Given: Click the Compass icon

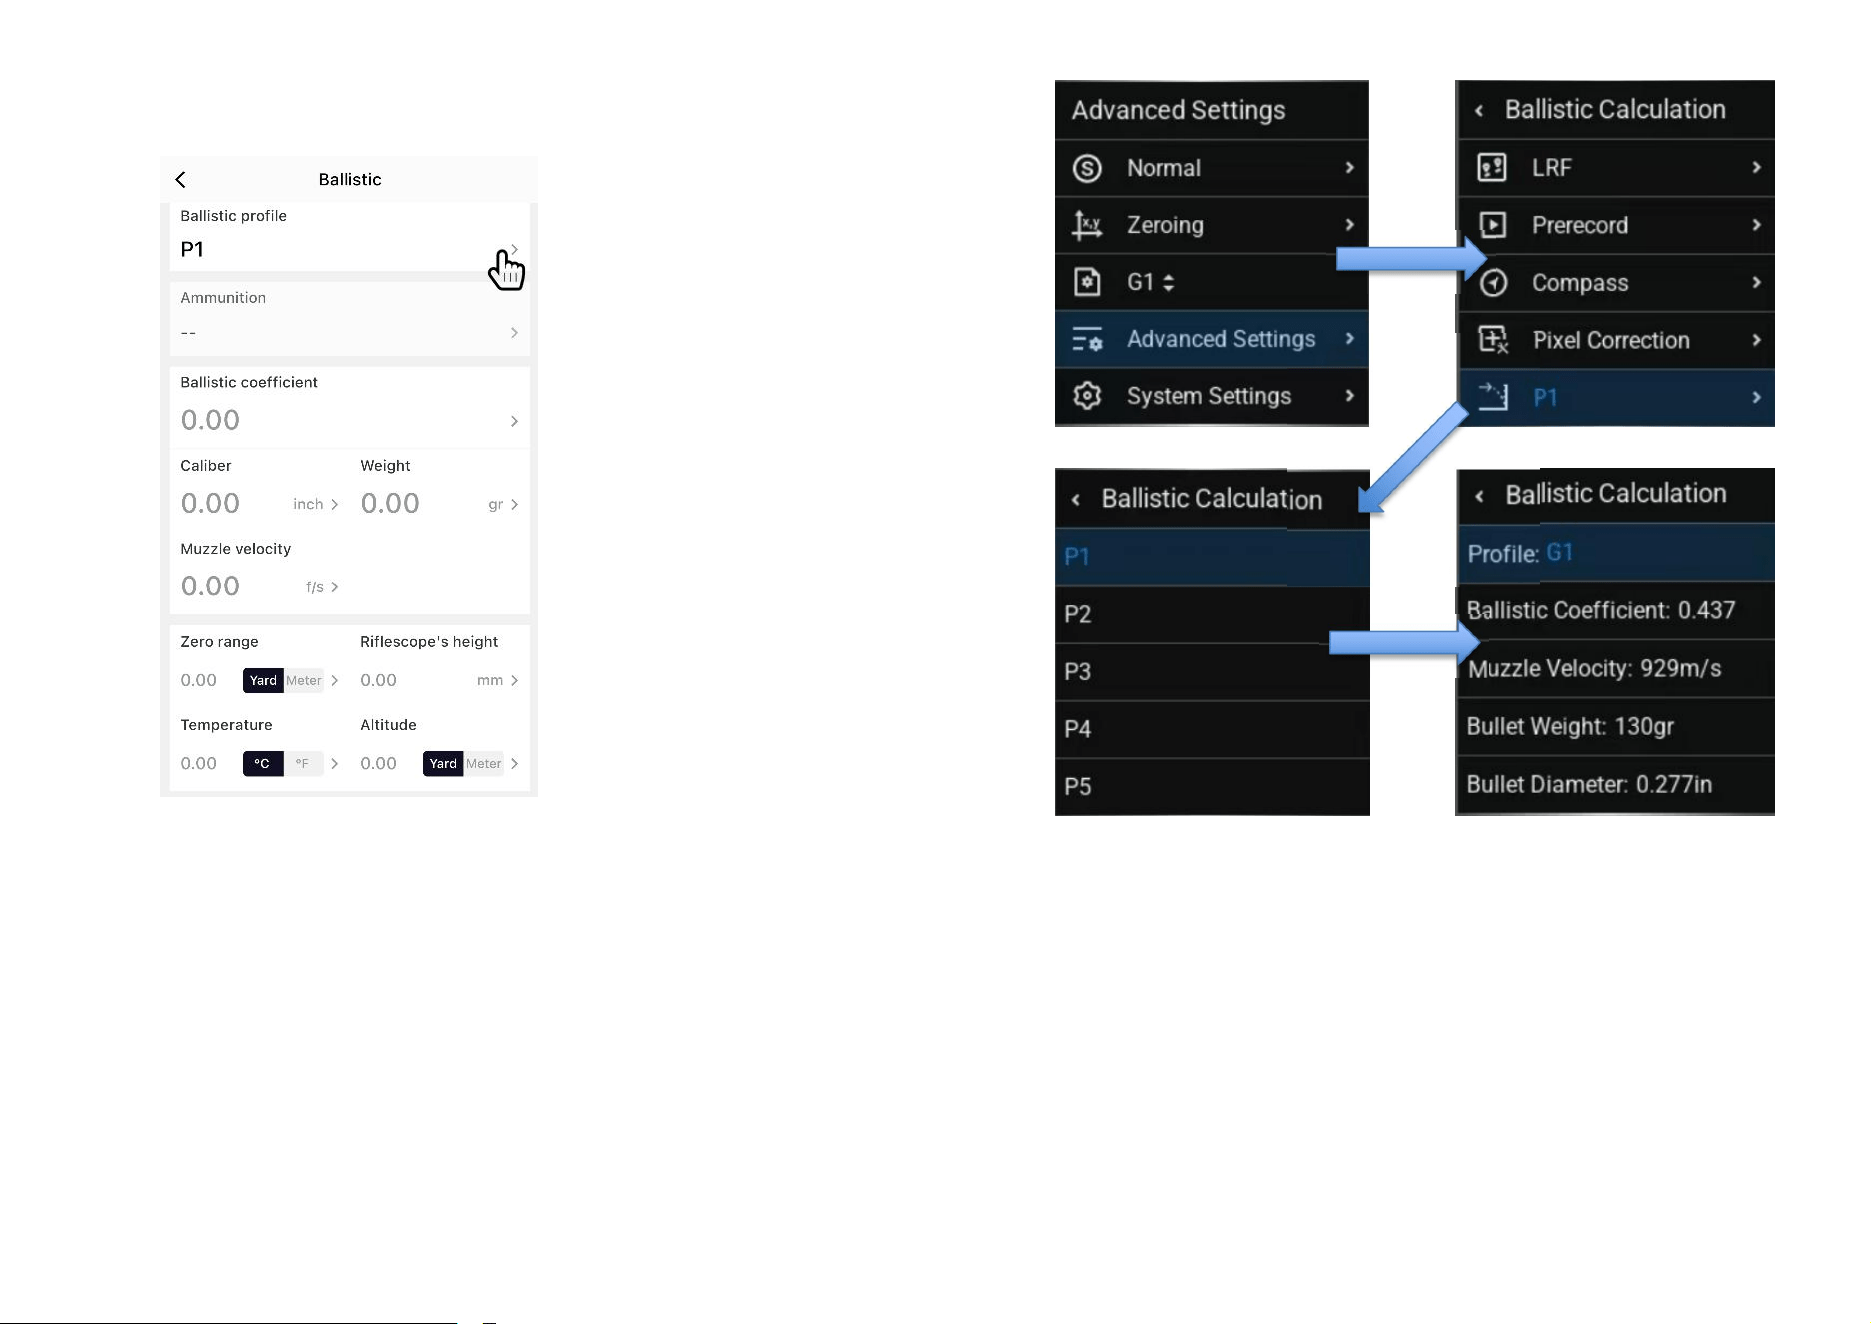Looking at the screenshot, I should [1493, 283].
